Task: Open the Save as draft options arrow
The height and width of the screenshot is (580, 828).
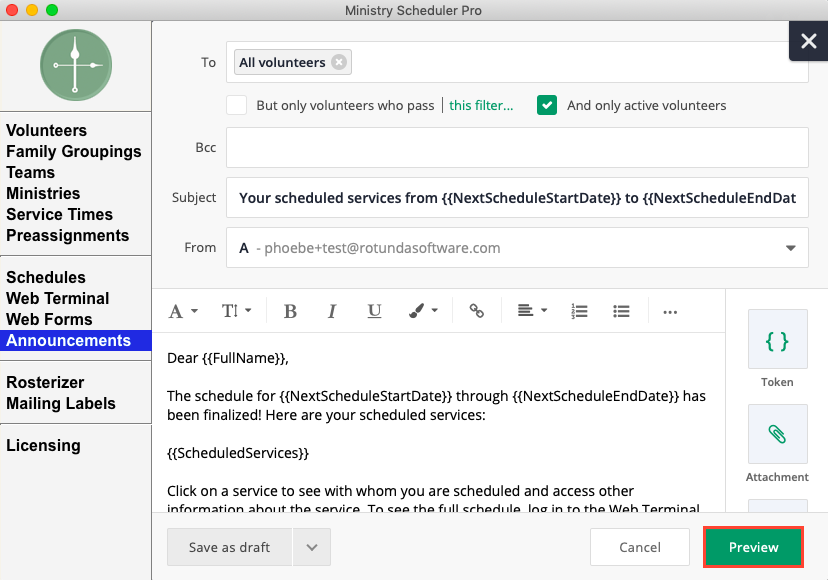Action: (312, 547)
